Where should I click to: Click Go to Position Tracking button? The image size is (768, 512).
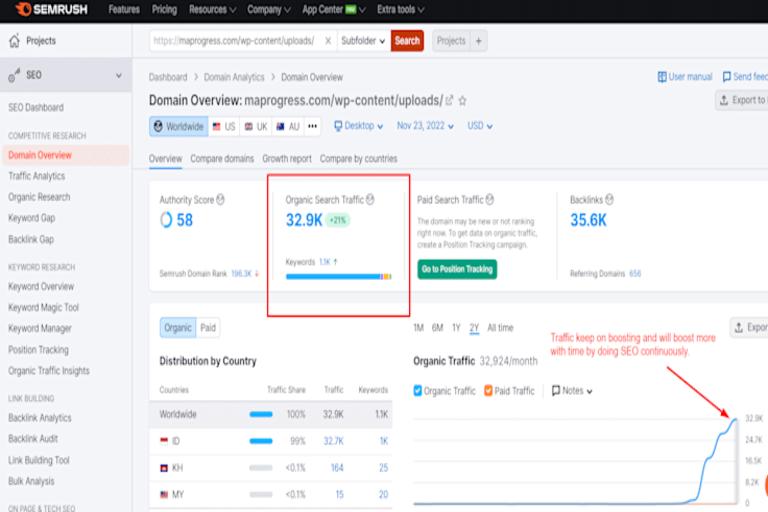(x=457, y=269)
